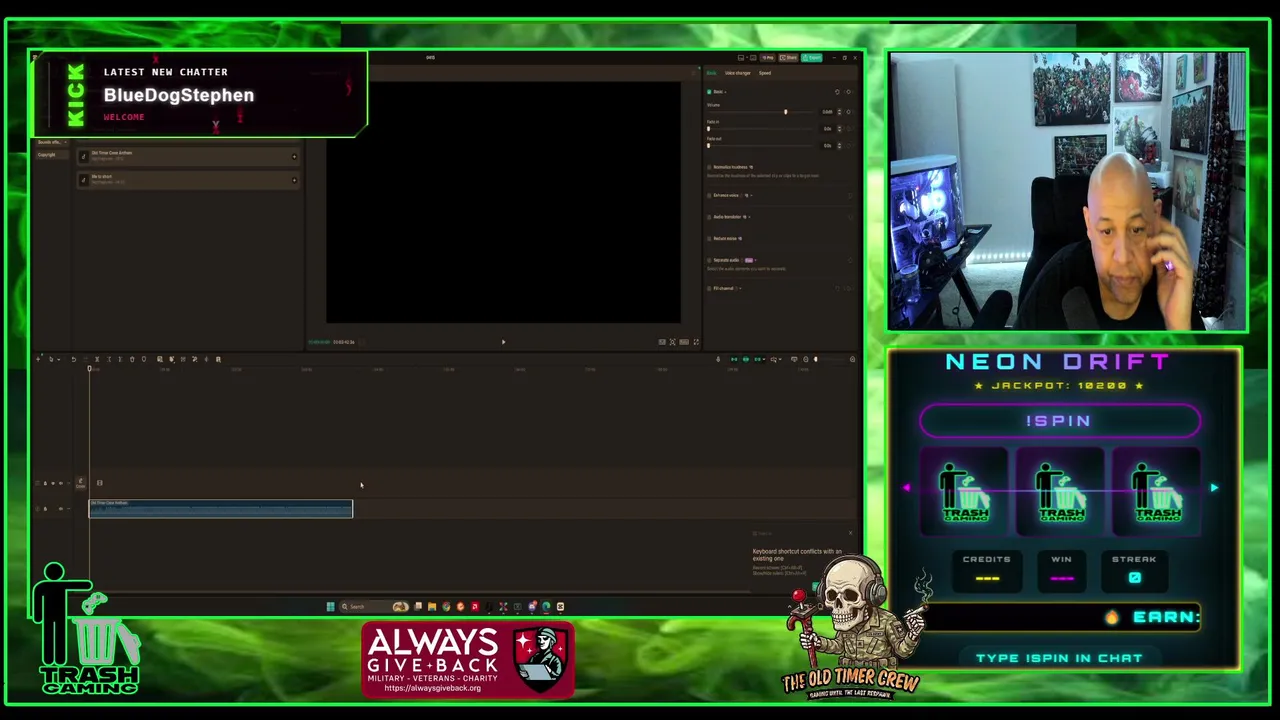Mute the audio track
1280x720 pixels.
(x=60, y=509)
